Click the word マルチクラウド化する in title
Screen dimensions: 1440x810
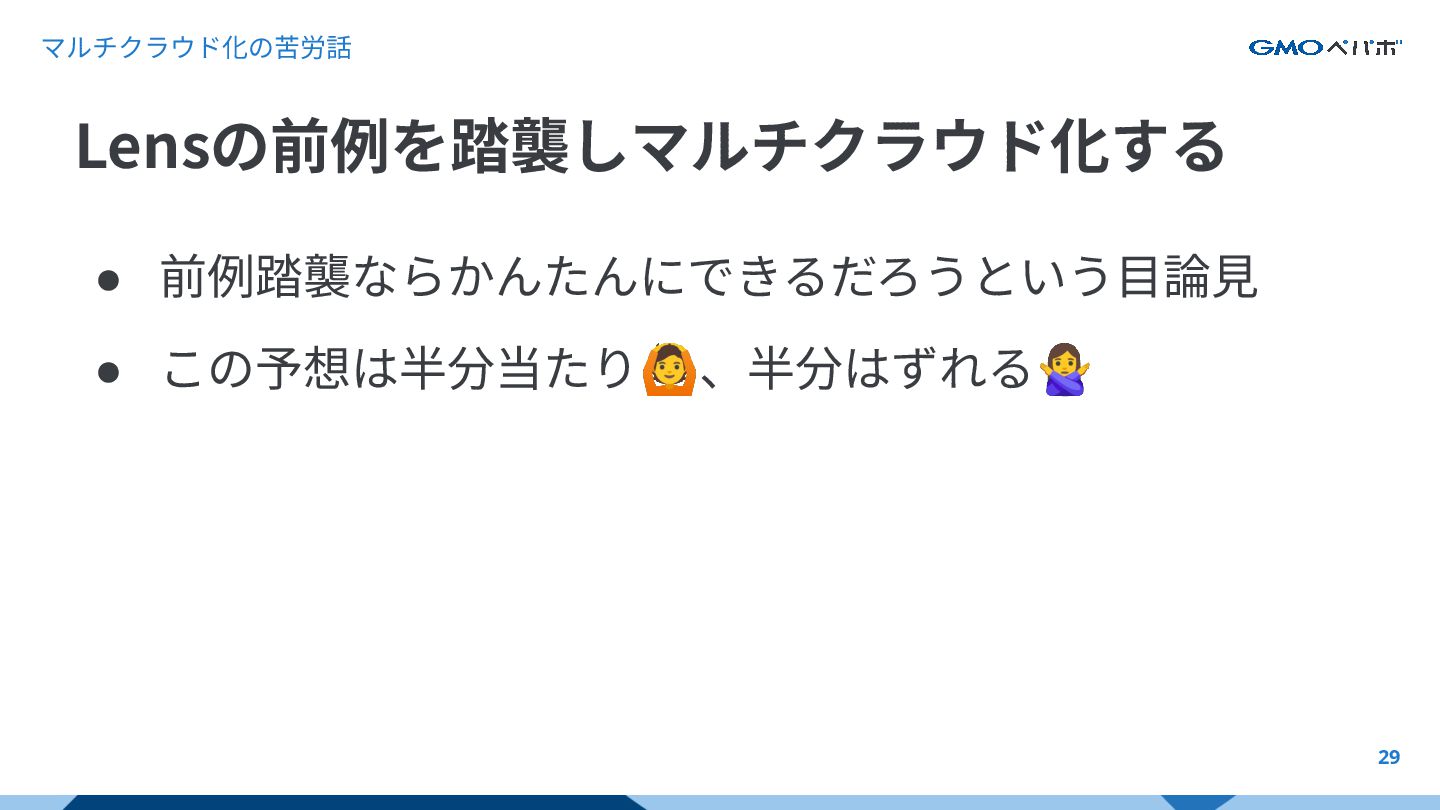point(926,146)
